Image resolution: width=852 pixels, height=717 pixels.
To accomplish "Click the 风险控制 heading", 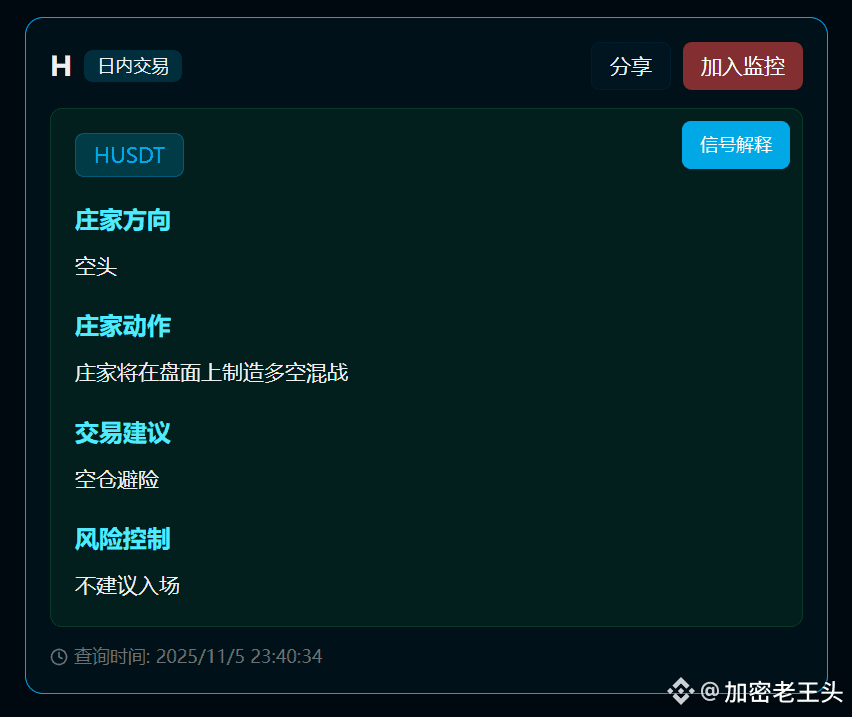I will (123, 539).
